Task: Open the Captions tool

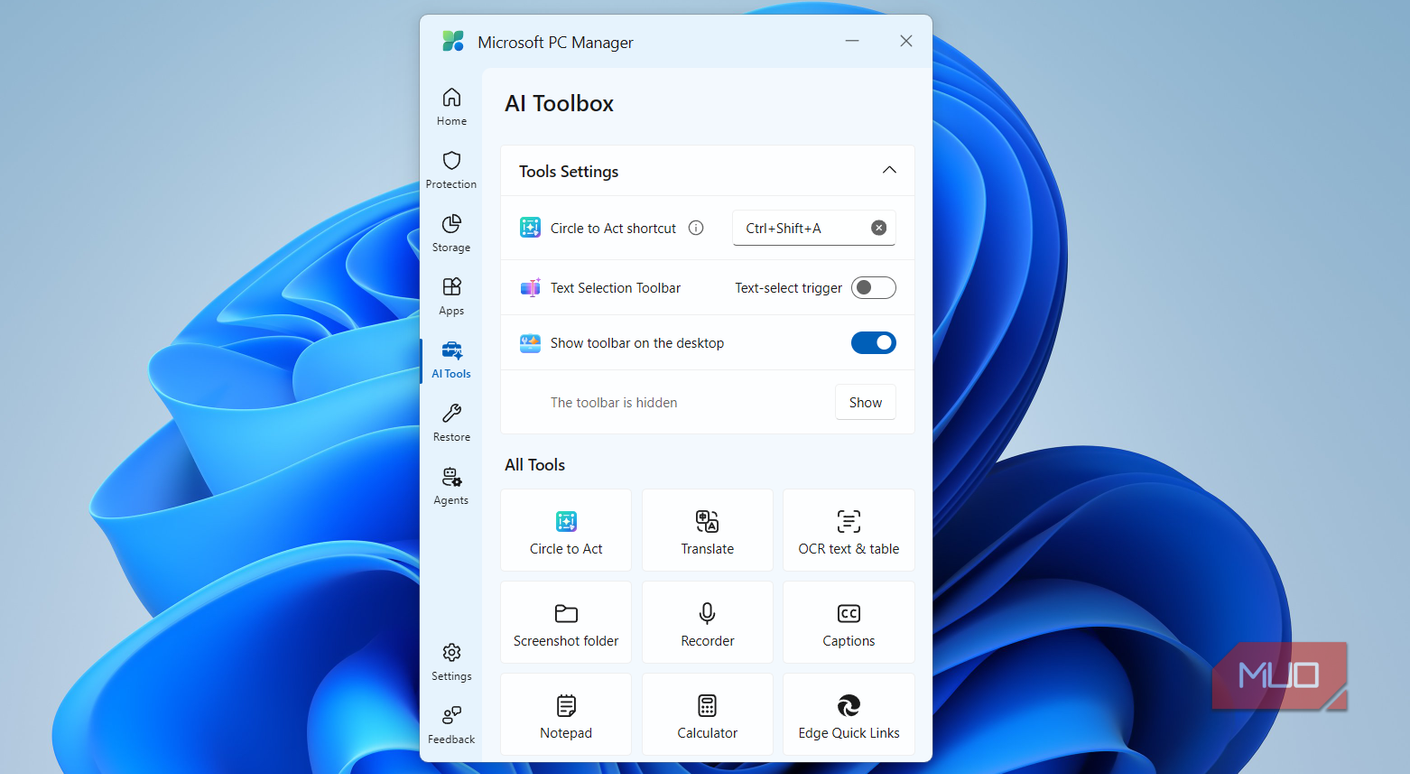Action: 848,622
